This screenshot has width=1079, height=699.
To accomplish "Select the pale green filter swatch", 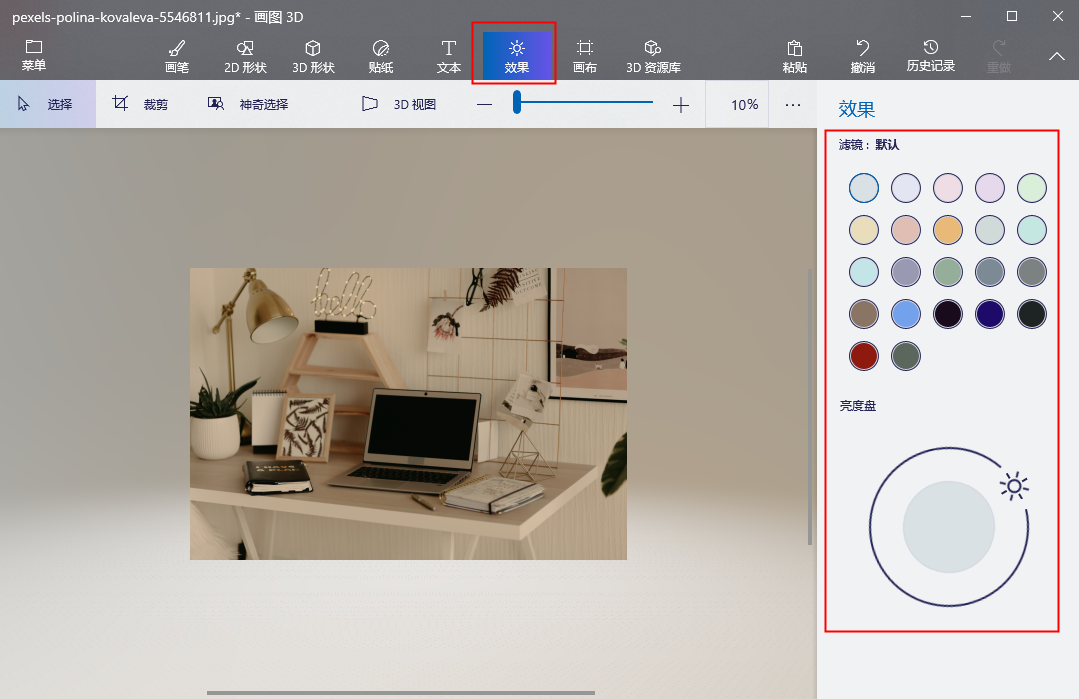I will click(x=1032, y=188).
